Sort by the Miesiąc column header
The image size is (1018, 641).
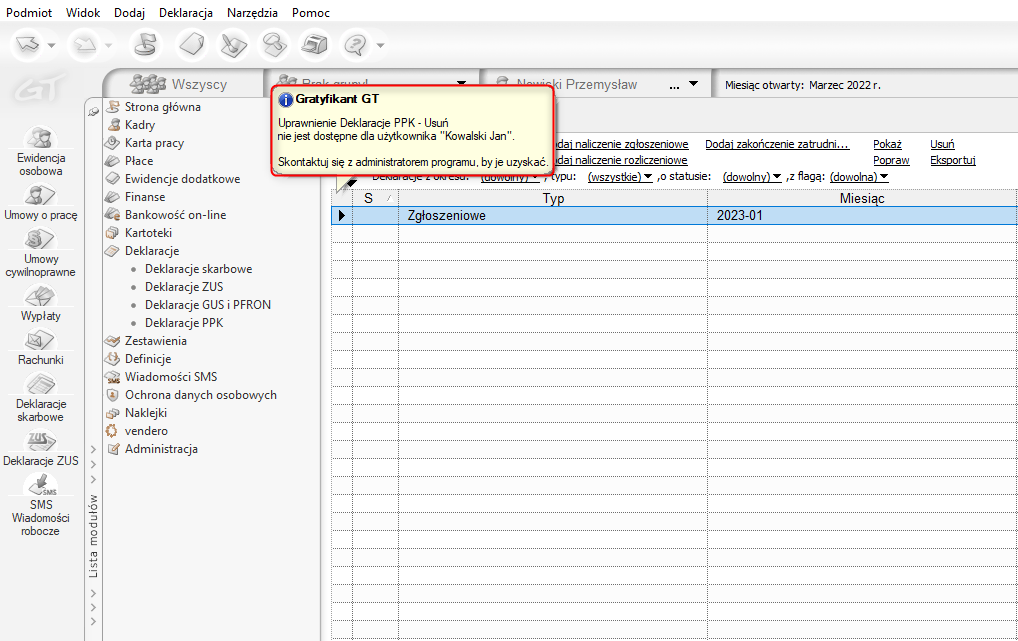coord(861,198)
